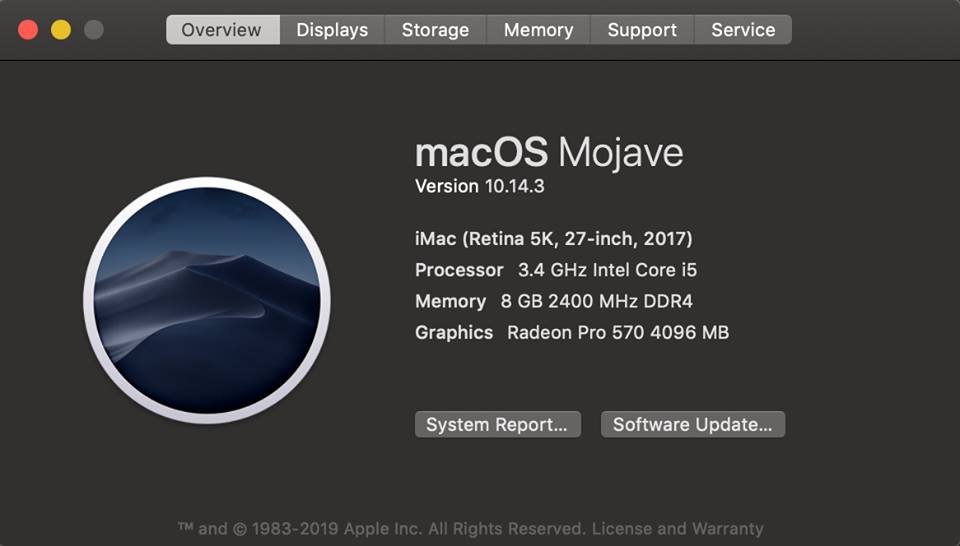The image size is (960, 546).
Task: Go to the Memory tab
Action: tap(539, 29)
